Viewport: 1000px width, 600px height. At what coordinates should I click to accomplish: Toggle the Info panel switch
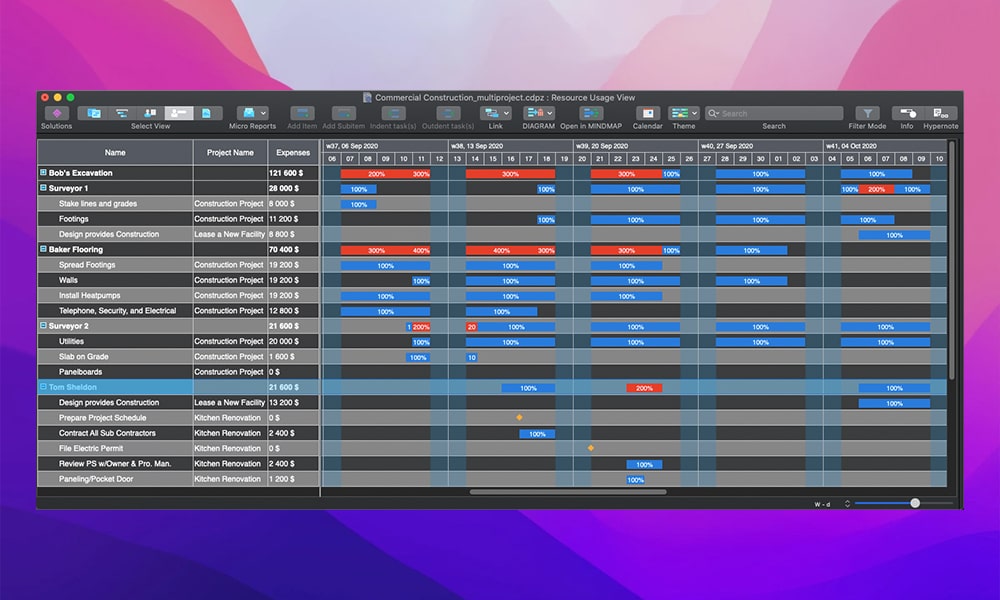(x=906, y=114)
